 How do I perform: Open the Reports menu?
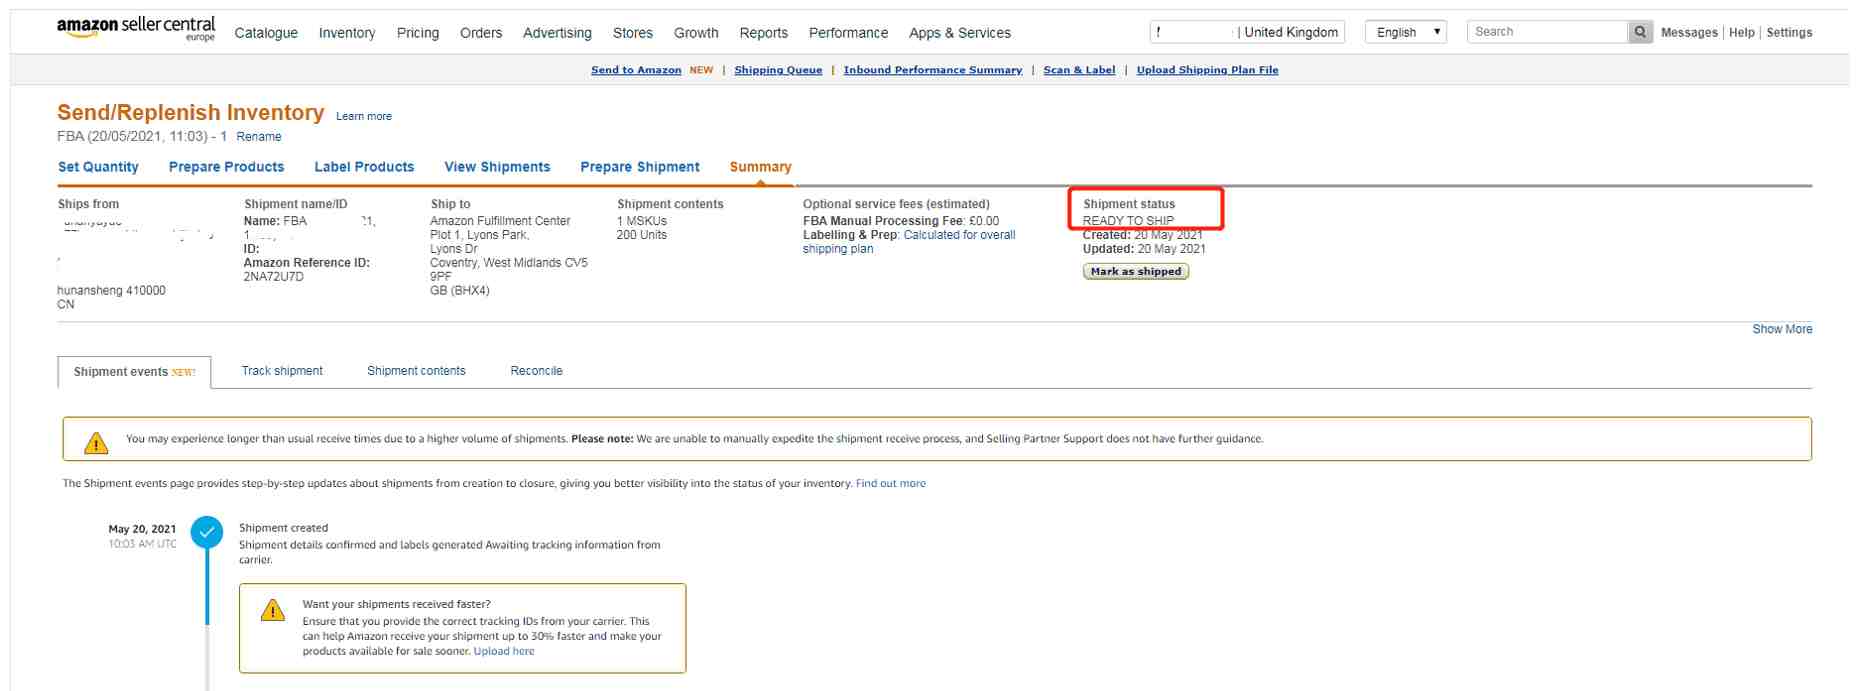click(764, 33)
